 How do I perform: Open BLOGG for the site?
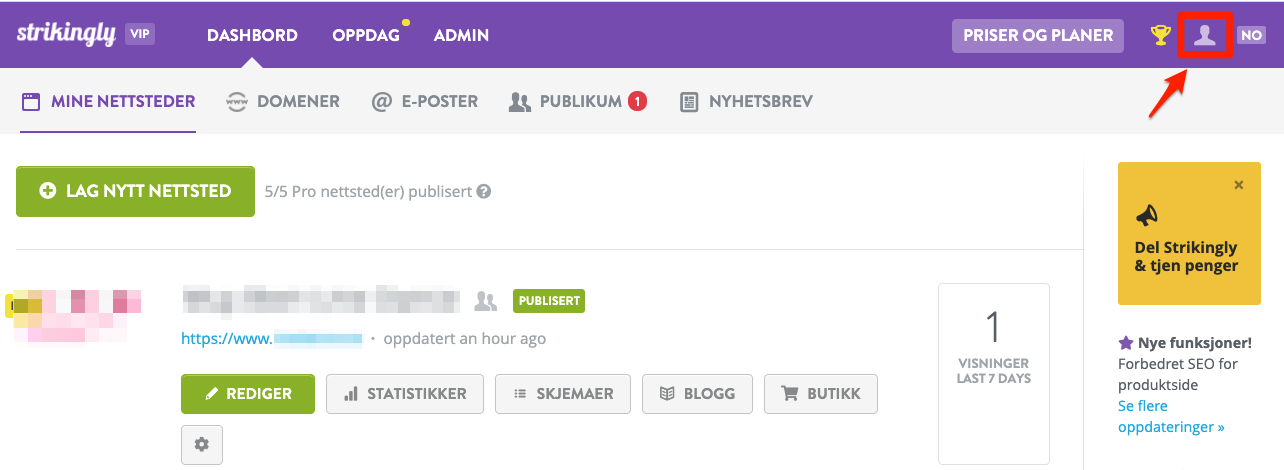(697, 394)
